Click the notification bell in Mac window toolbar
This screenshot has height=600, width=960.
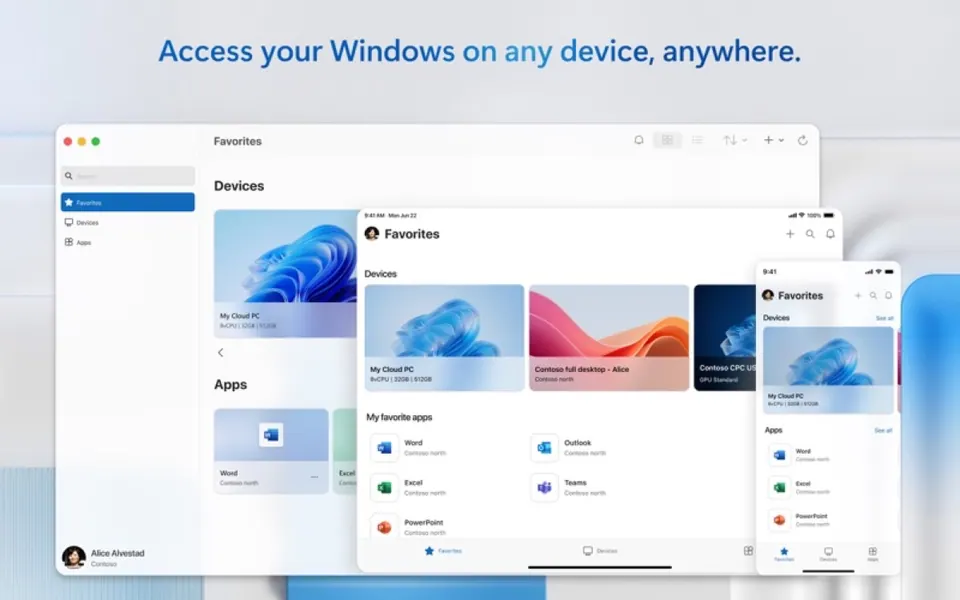[639, 140]
